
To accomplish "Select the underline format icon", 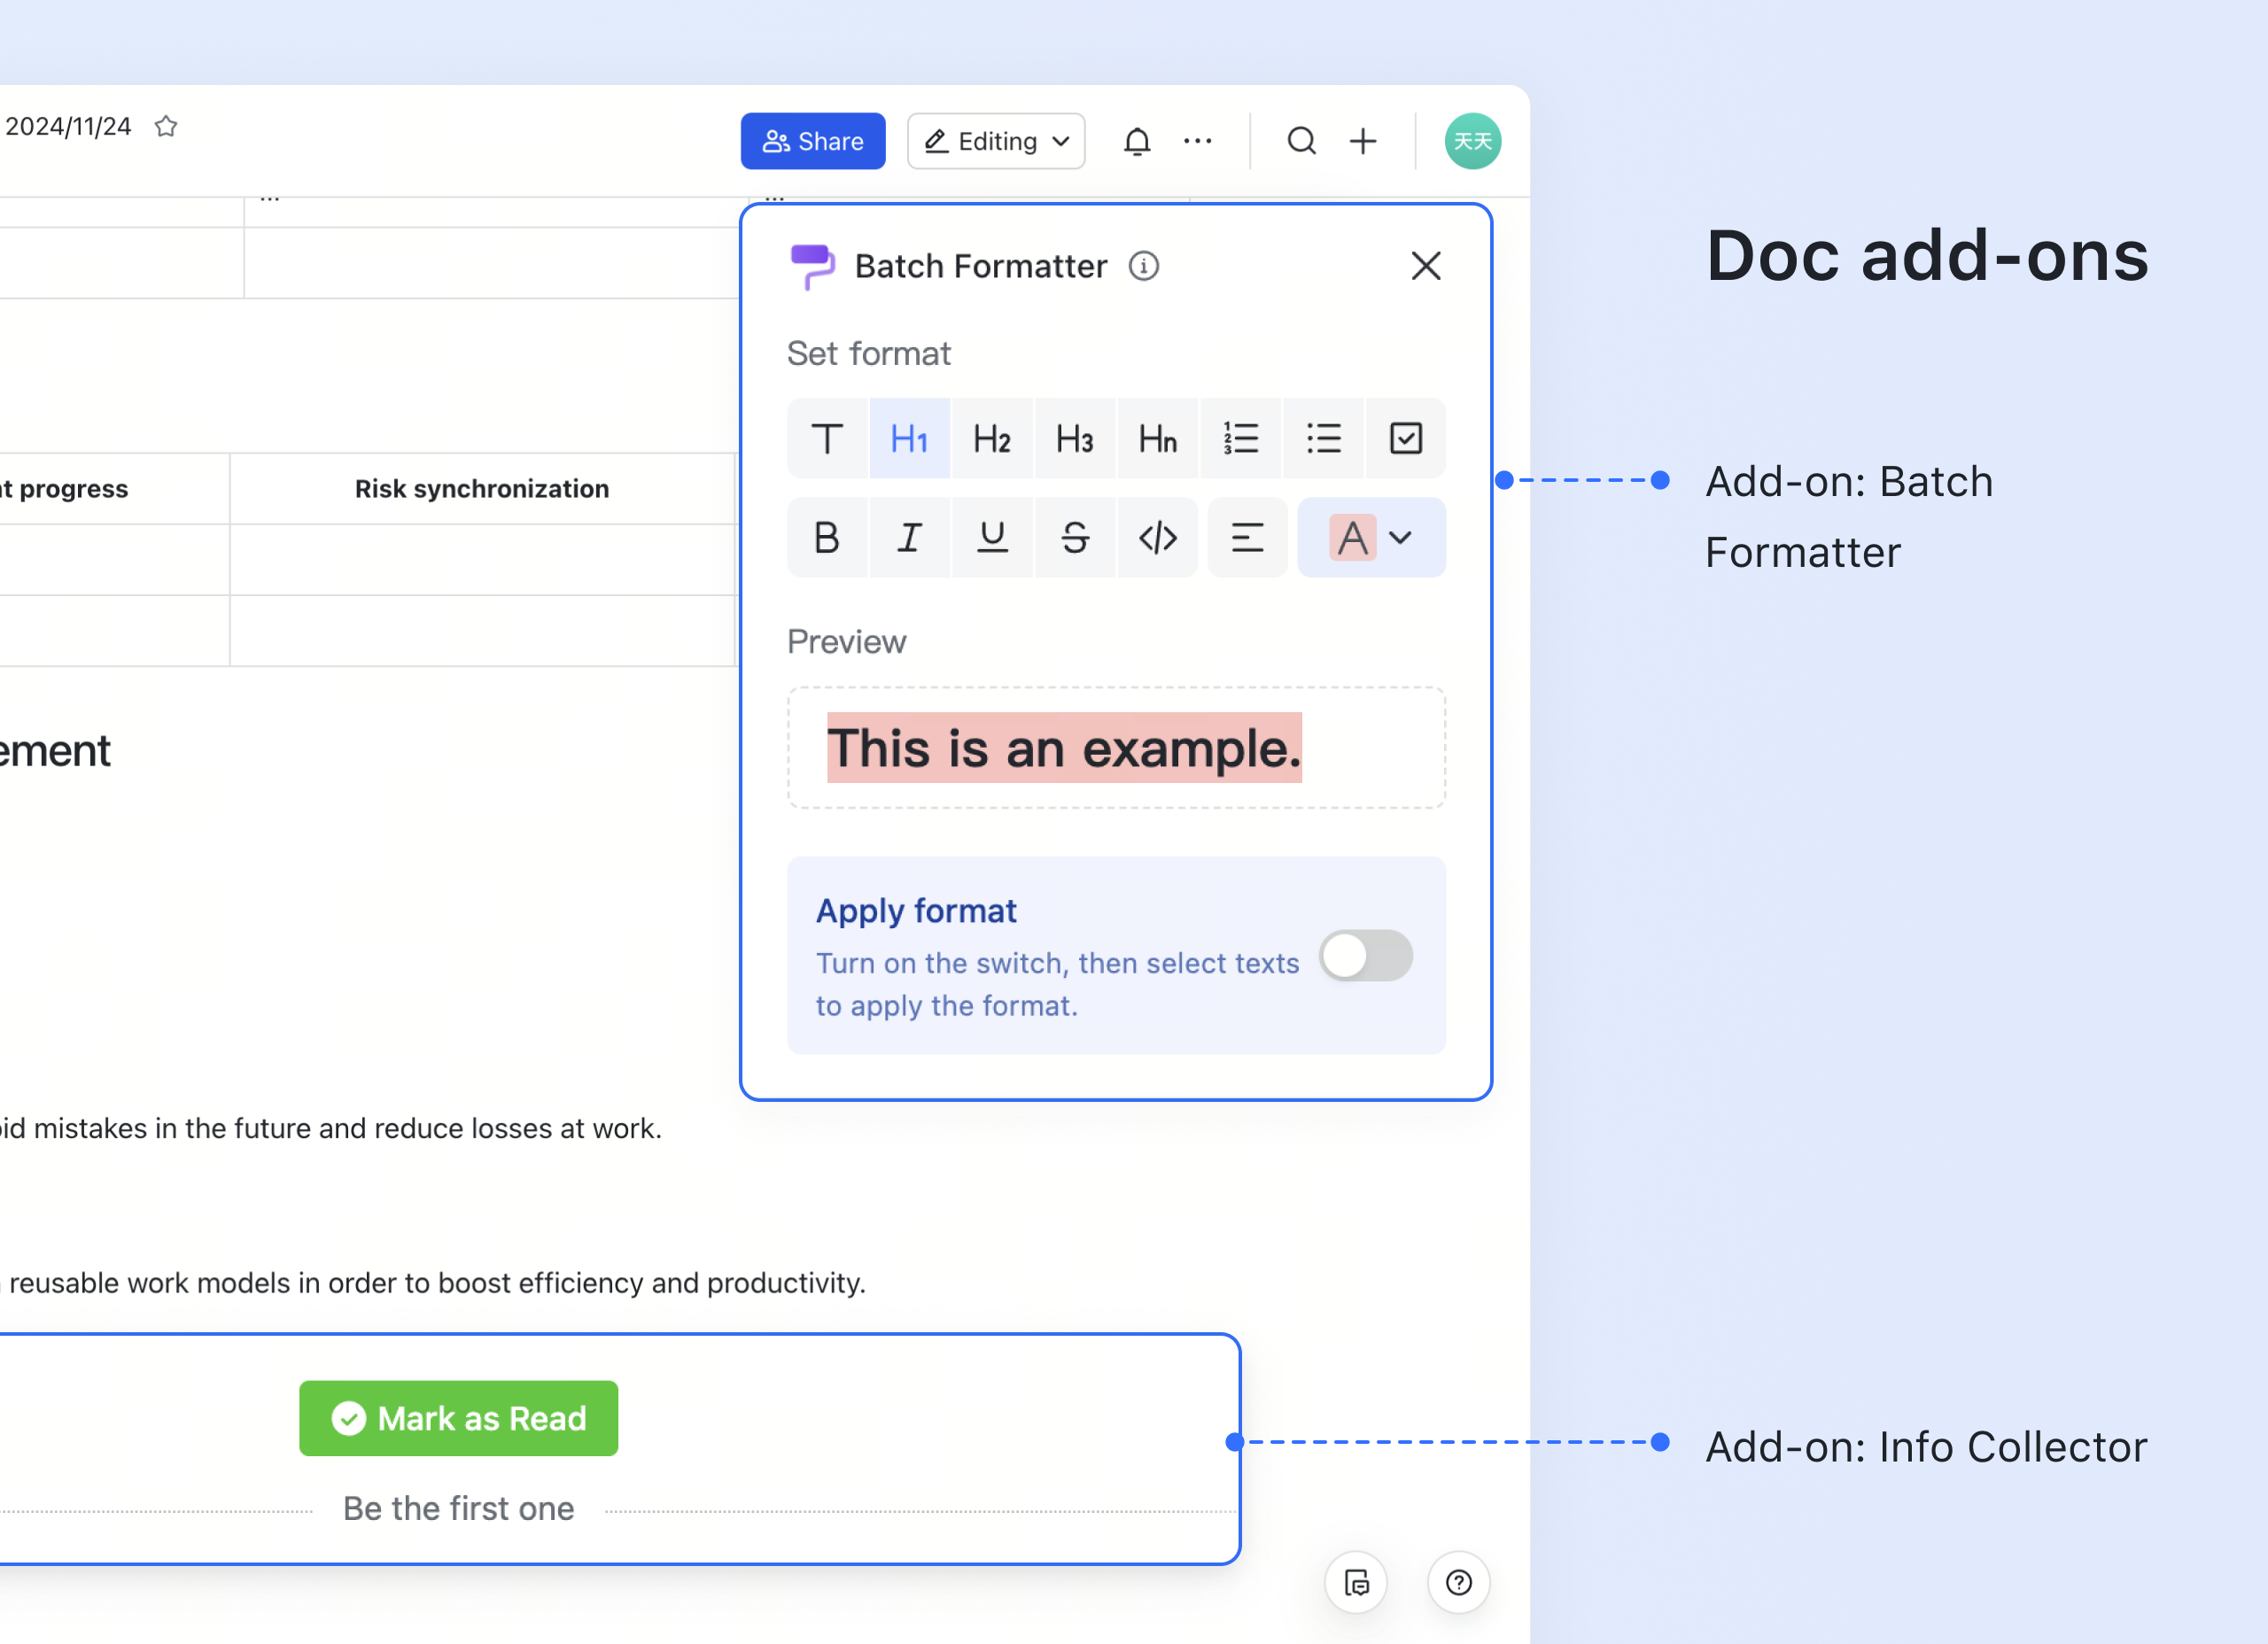I will [992, 538].
